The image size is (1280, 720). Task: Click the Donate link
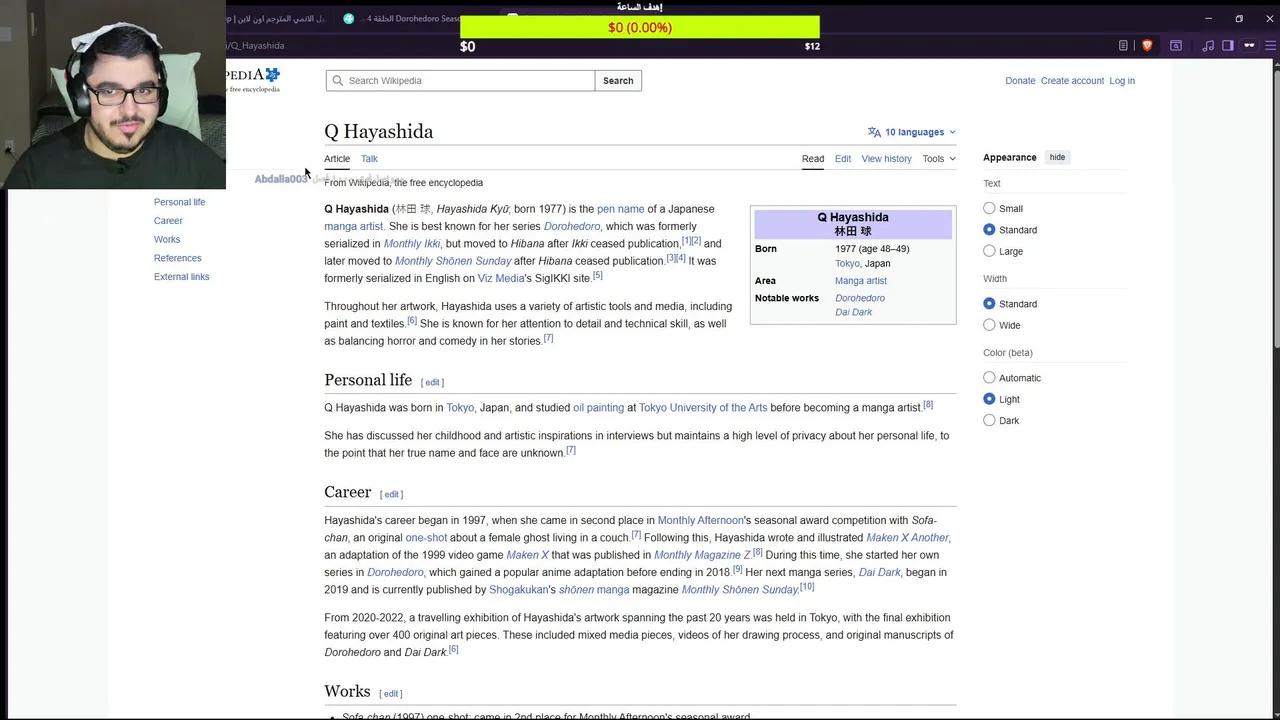pyautogui.click(x=1020, y=81)
